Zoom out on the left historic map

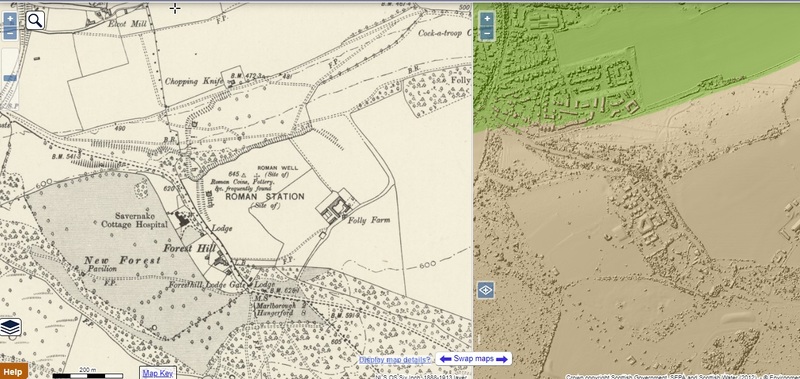click(10, 34)
